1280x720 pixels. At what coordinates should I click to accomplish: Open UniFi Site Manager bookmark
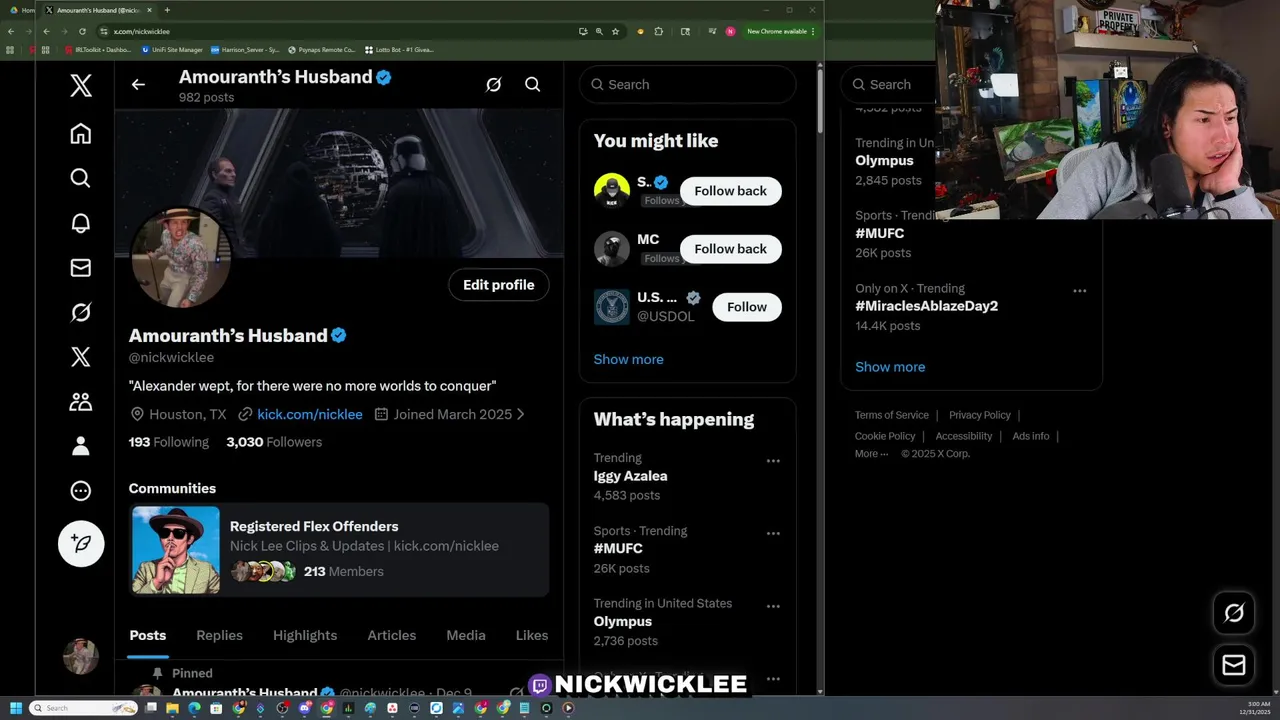172,49
